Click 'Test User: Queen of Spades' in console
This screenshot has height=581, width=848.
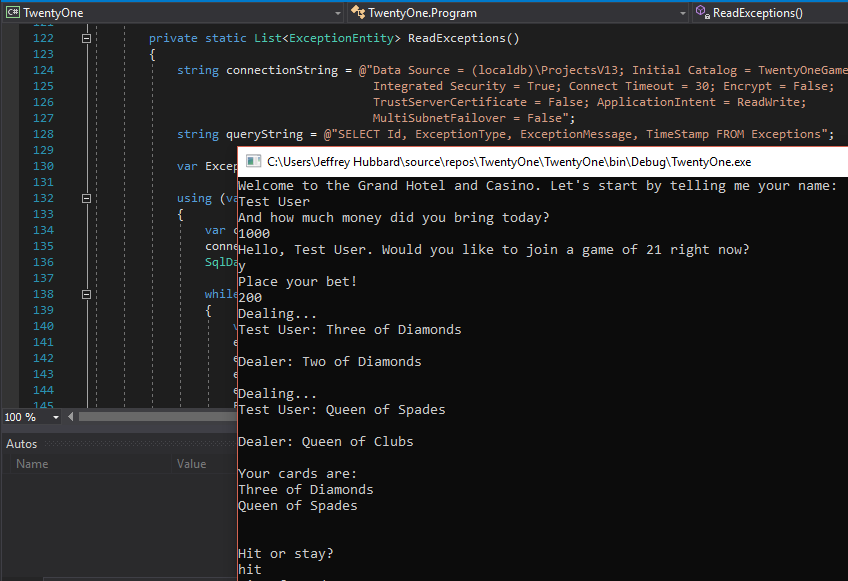coord(342,410)
